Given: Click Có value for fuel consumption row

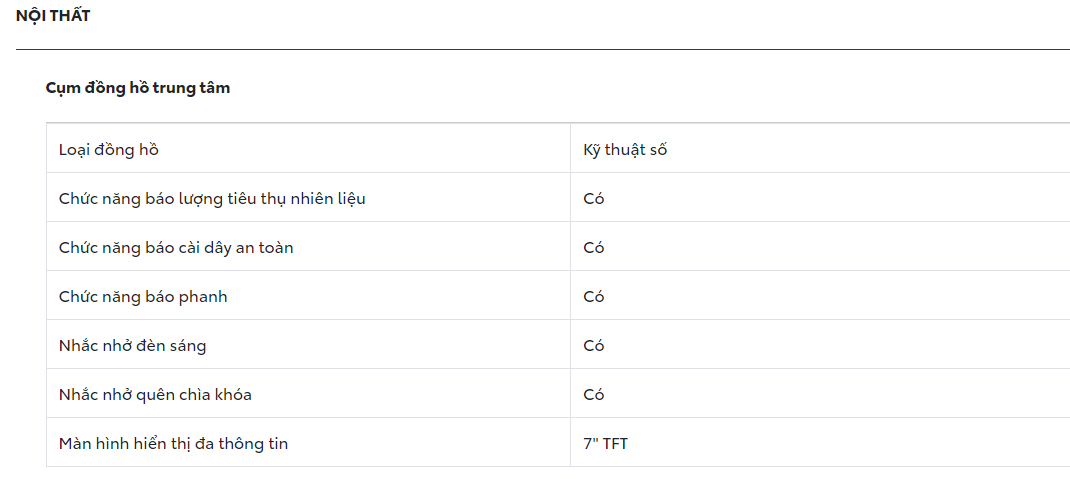Looking at the screenshot, I should pyautogui.click(x=594, y=199).
